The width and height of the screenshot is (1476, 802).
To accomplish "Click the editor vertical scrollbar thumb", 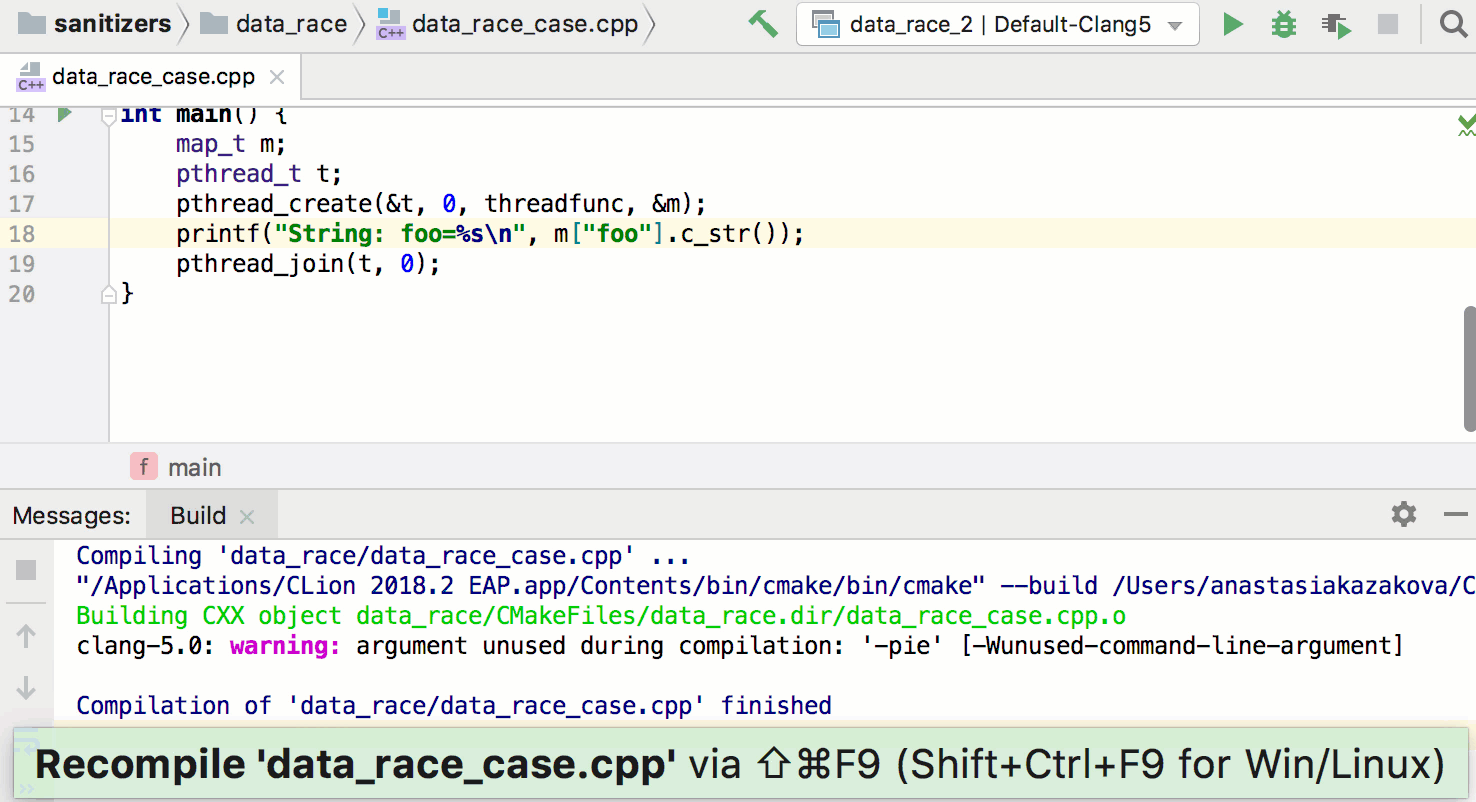I will pyautogui.click(x=1470, y=368).
